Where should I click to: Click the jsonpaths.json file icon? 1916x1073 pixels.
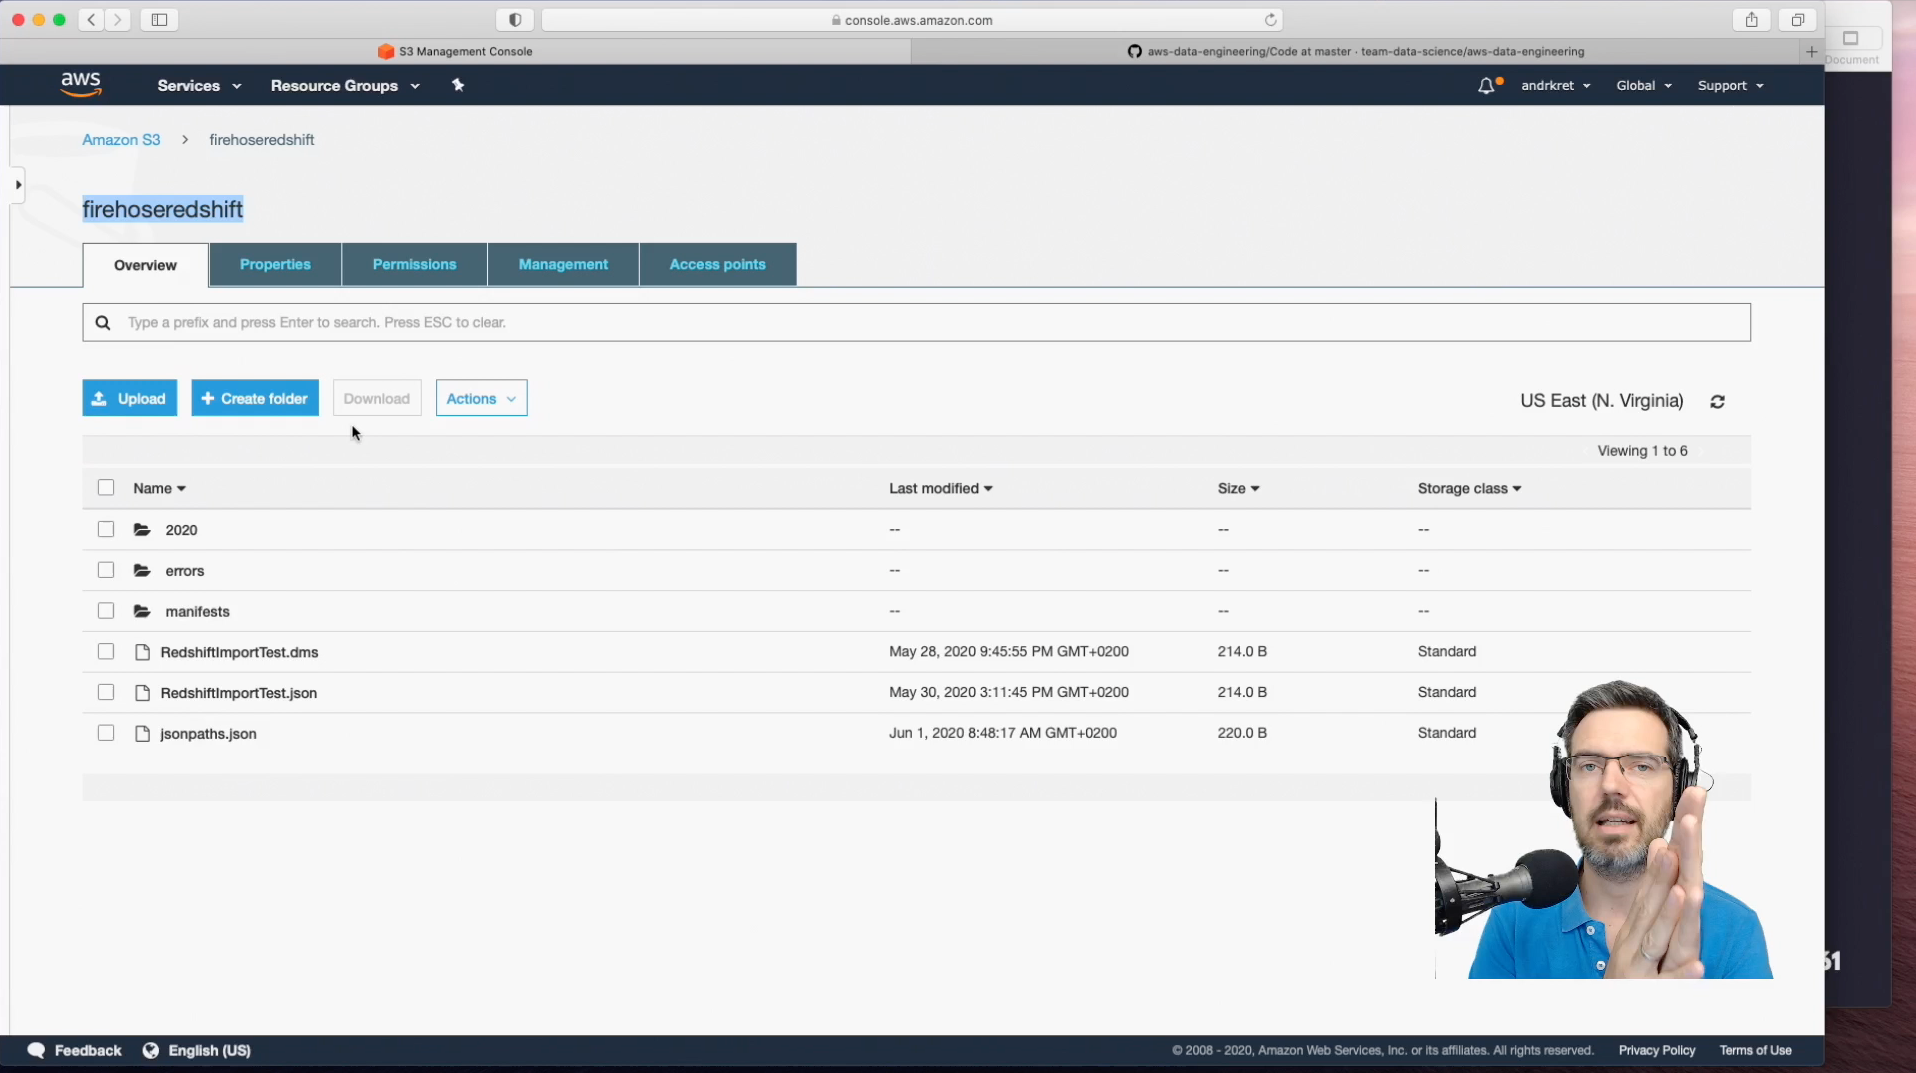(x=142, y=734)
